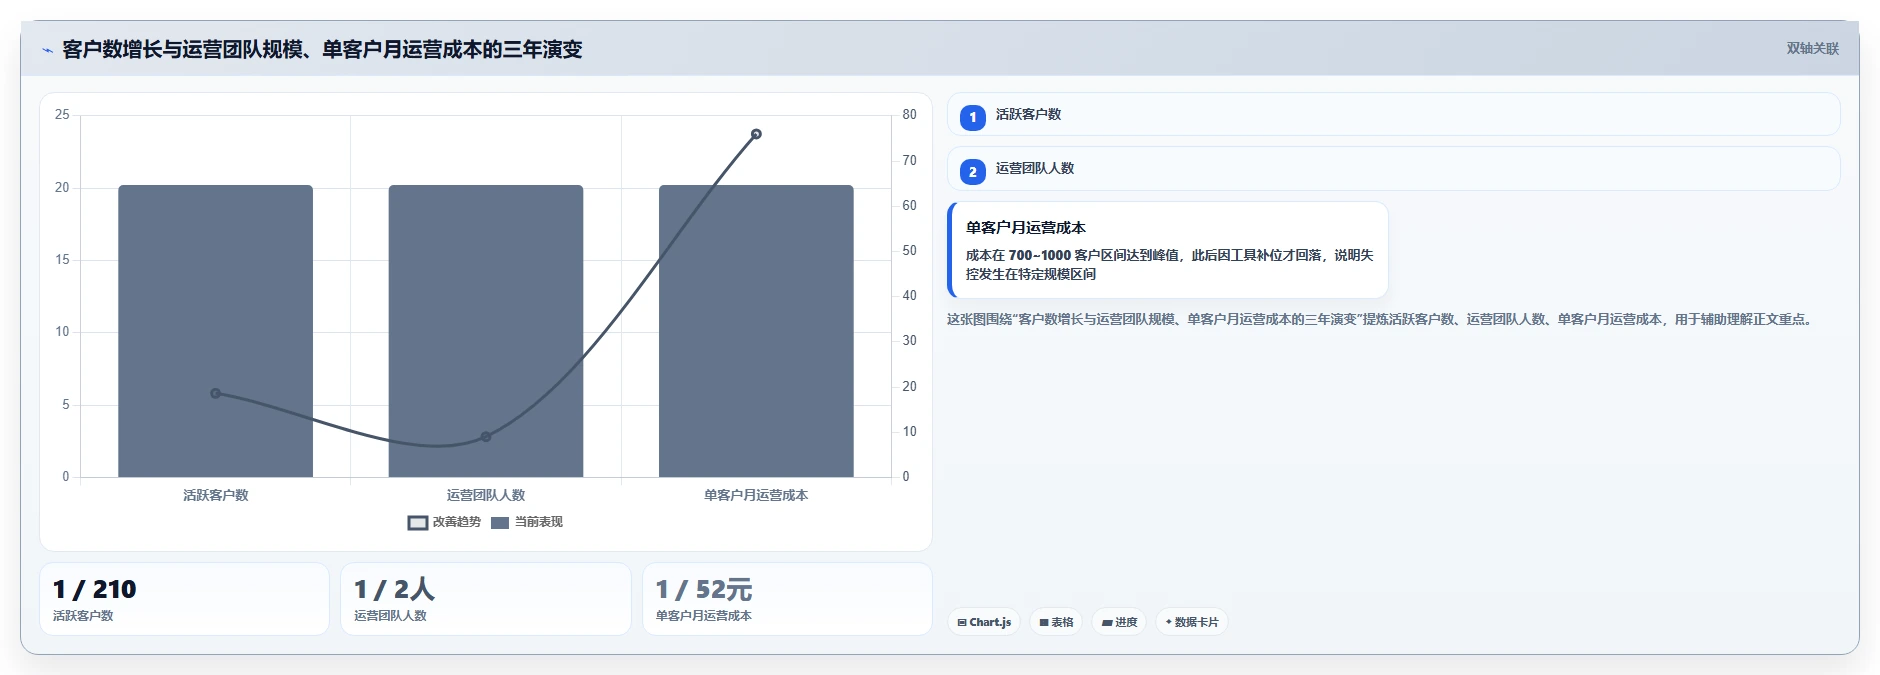Open the 单客户月运营成本 detail card
The width and height of the screenshot is (1880, 675).
1168,250
